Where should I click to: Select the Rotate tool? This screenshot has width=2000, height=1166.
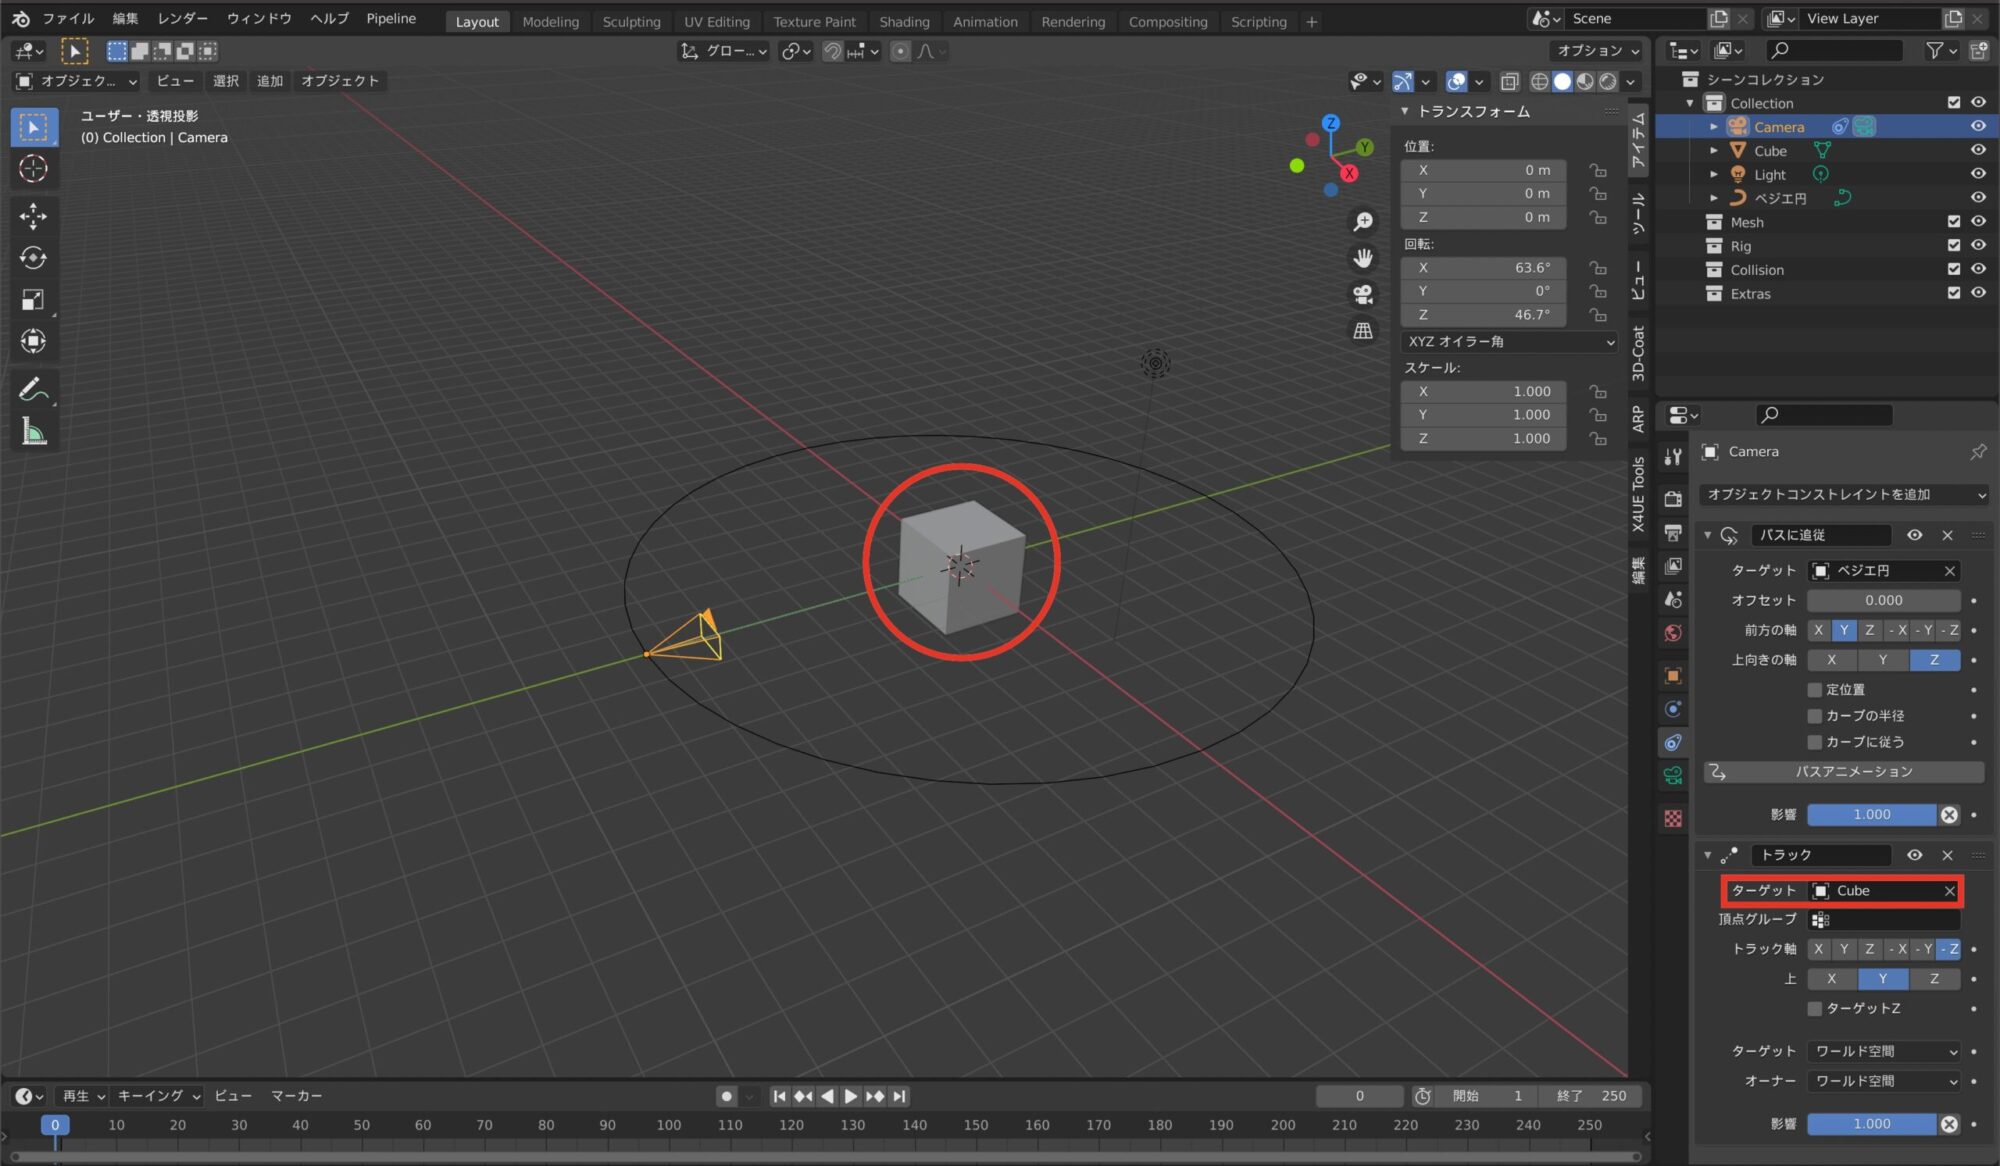[x=34, y=258]
